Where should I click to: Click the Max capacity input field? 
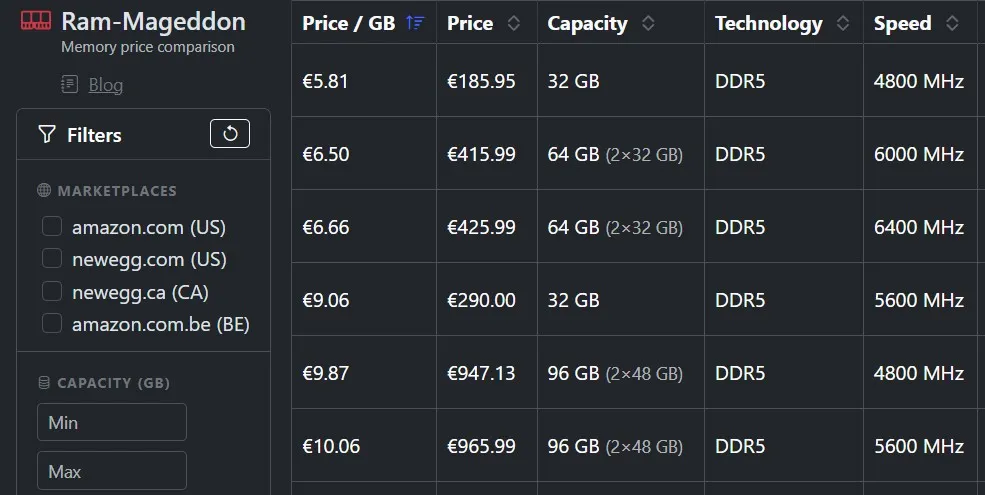pyautogui.click(x=112, y=471)
